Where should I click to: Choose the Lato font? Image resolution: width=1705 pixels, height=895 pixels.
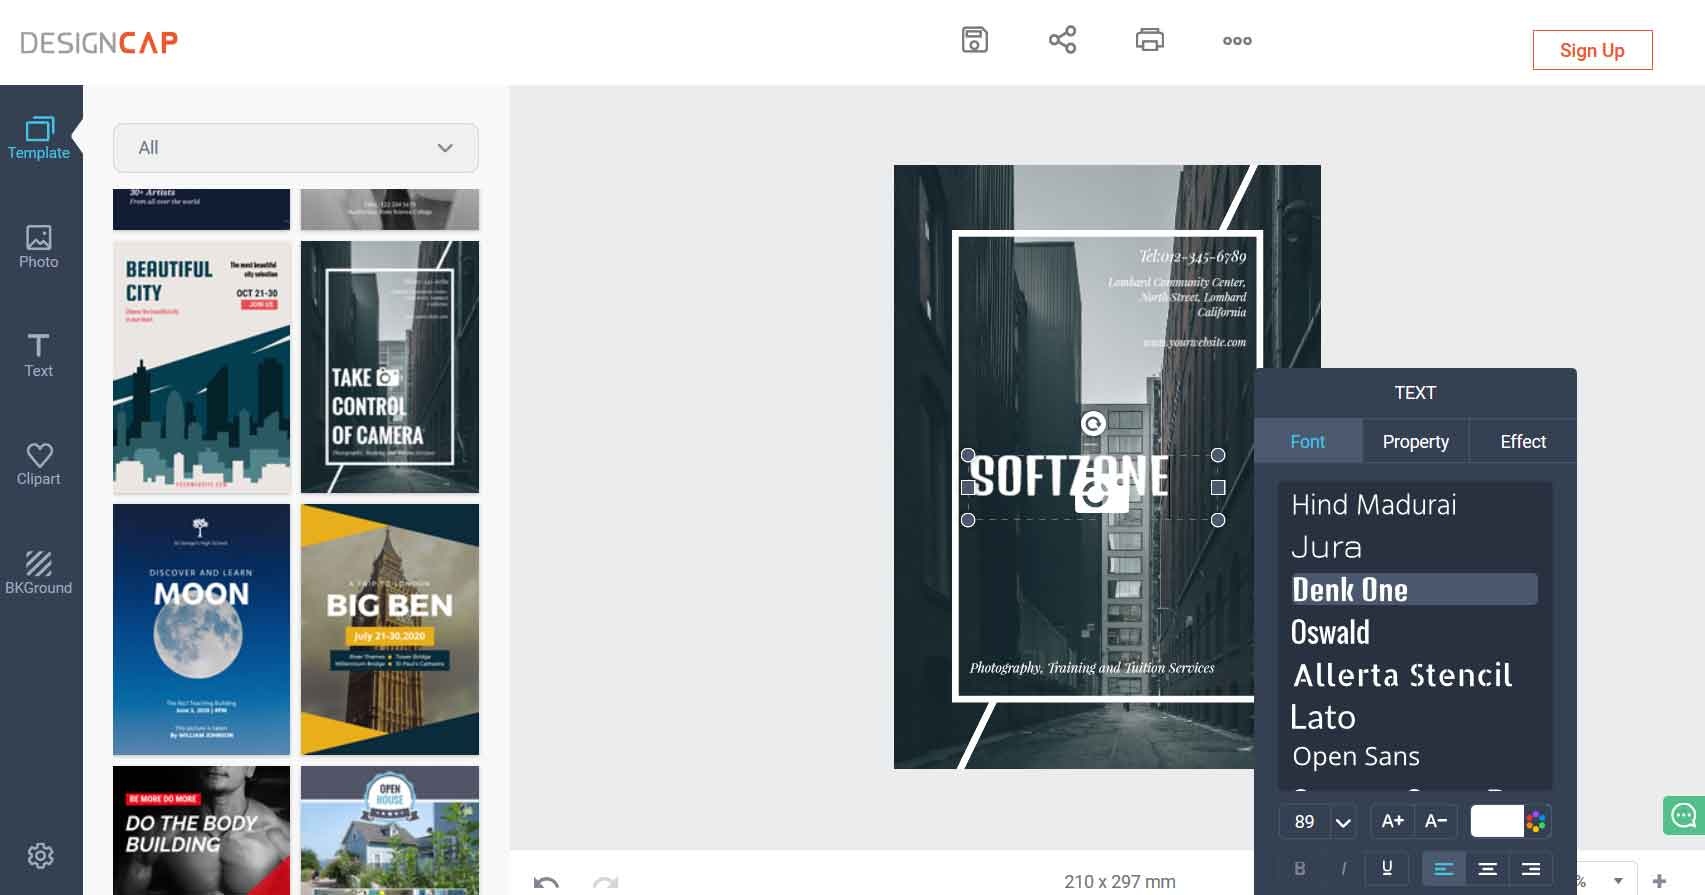1323,717
